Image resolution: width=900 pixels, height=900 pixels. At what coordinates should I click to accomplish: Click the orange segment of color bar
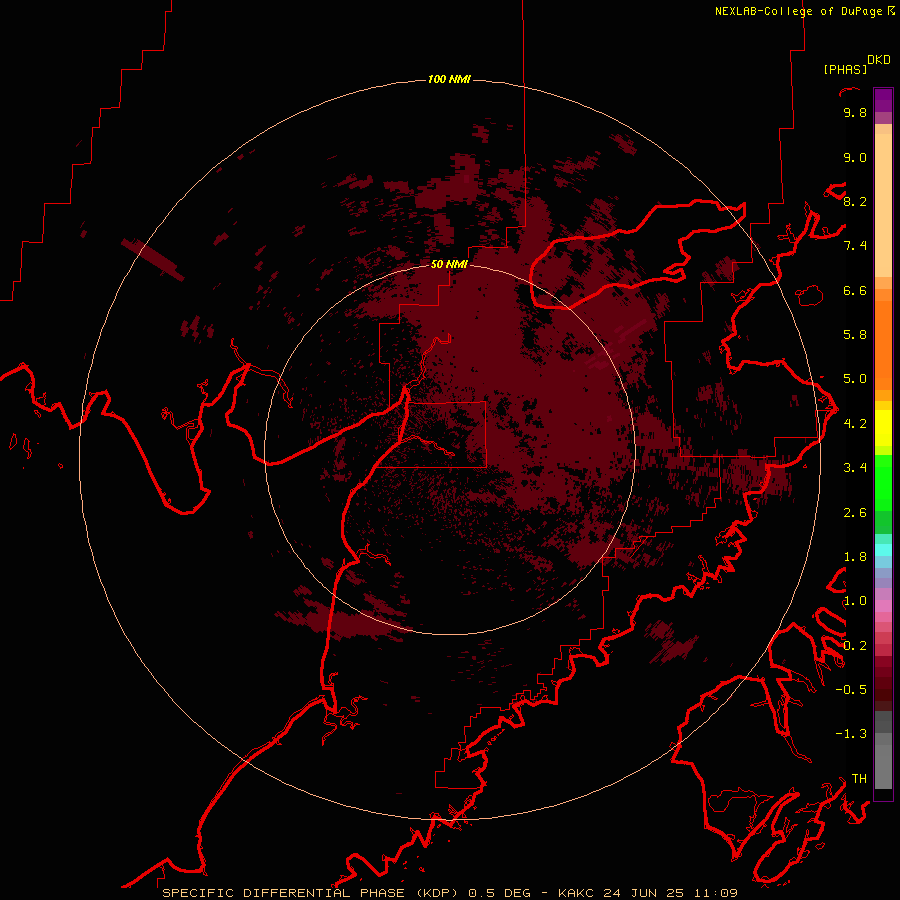tap(883, 344)
